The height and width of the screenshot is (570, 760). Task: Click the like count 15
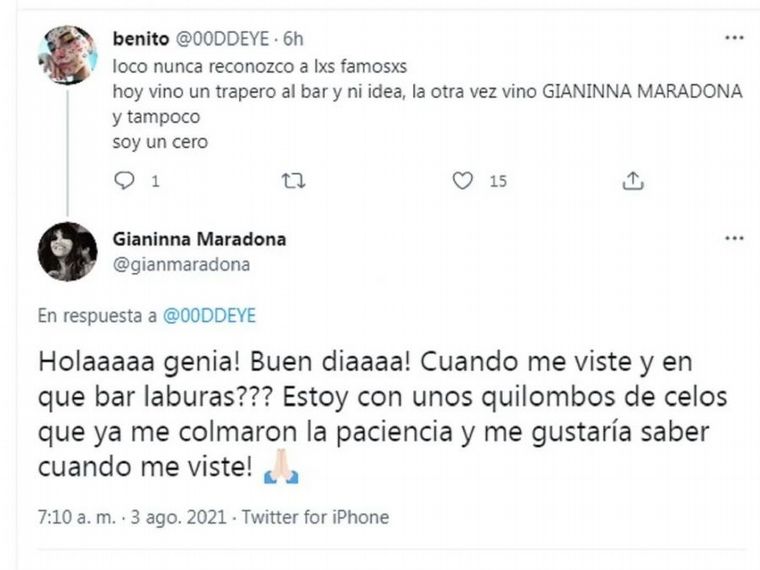498,181
